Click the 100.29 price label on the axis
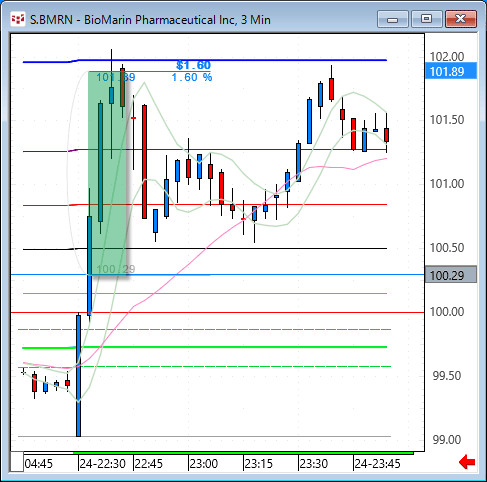This screenshot has height=482, width=487. (x=451, y=275)
